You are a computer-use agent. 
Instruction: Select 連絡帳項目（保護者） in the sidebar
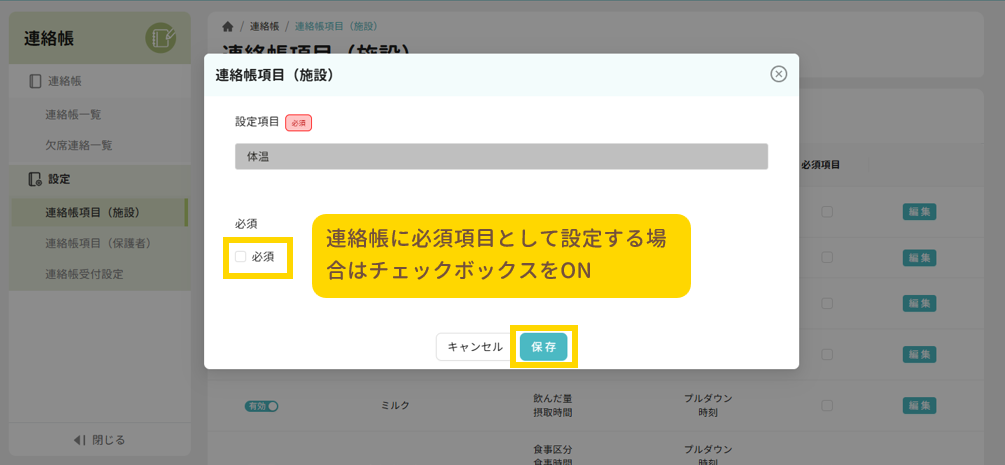coord(97,243)
